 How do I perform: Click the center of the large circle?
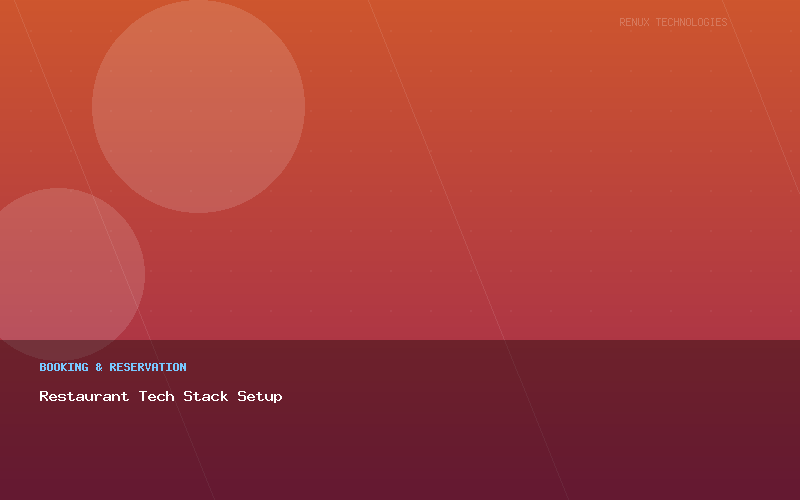pyautogui.click(x=198, y=106)
